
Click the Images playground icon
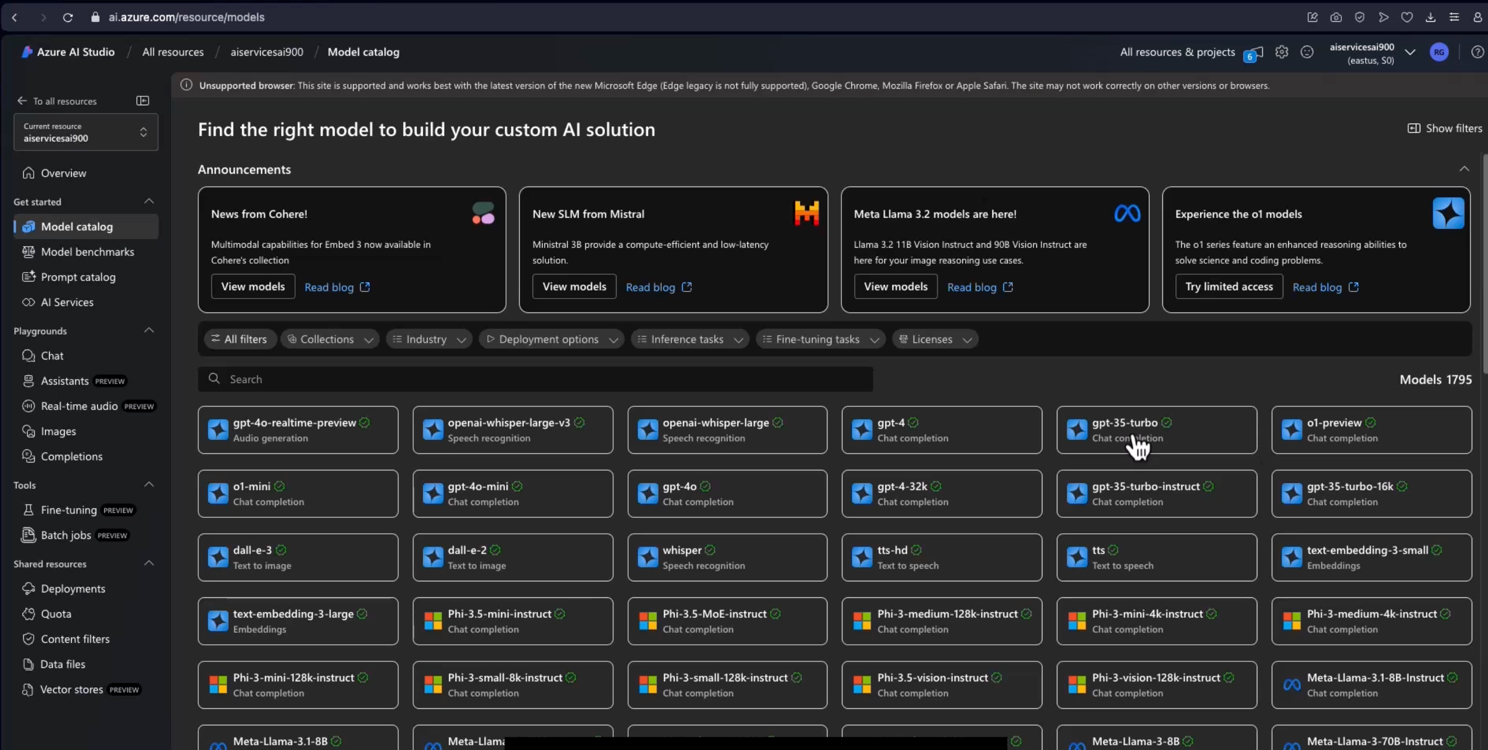[28, 431]
